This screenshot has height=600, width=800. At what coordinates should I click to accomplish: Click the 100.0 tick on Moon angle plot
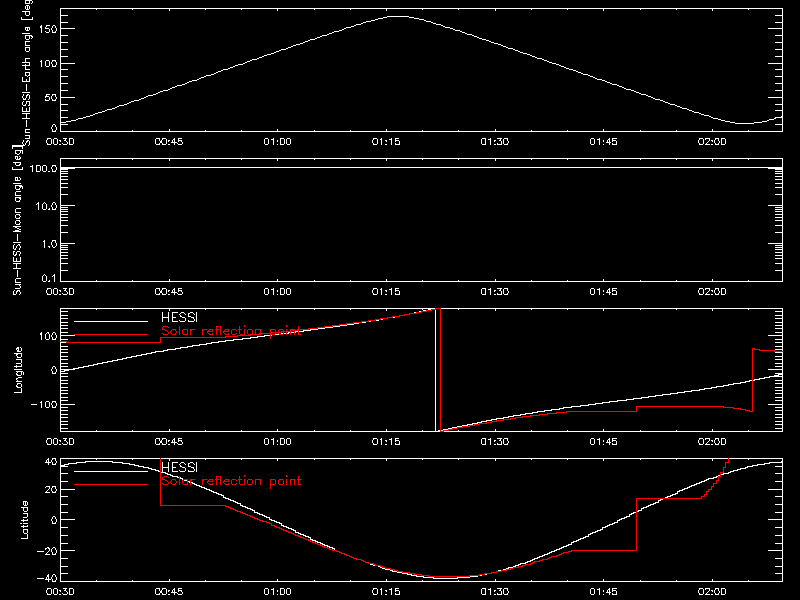click(x=43, y=168)
